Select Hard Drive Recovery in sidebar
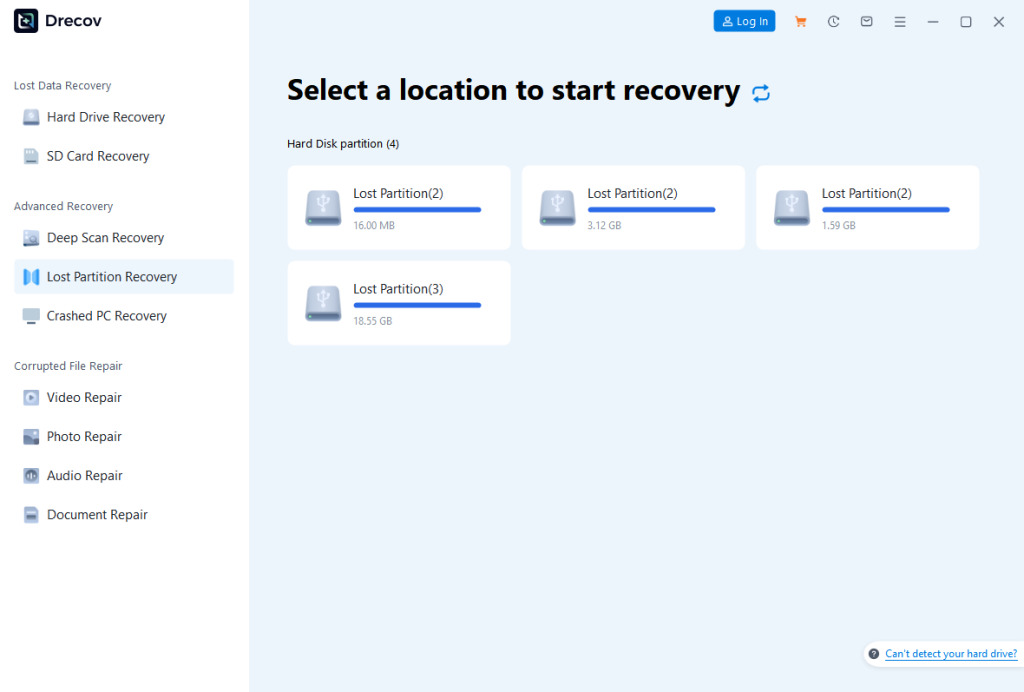The height and width of the screenshot is (692, 1024). coord(106,117)
